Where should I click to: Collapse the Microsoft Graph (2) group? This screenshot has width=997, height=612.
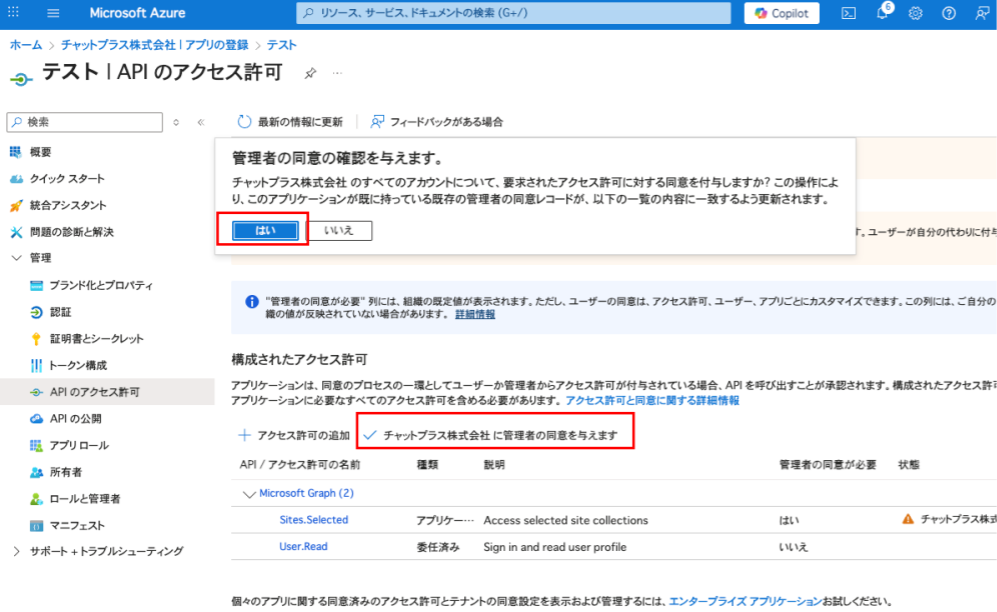249,494
